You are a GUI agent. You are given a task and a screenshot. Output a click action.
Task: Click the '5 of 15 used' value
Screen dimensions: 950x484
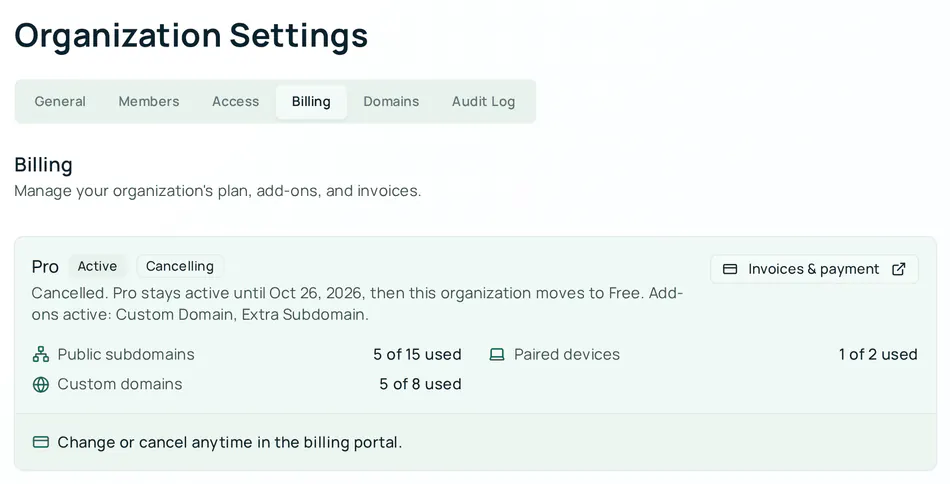tap(417, 354)
